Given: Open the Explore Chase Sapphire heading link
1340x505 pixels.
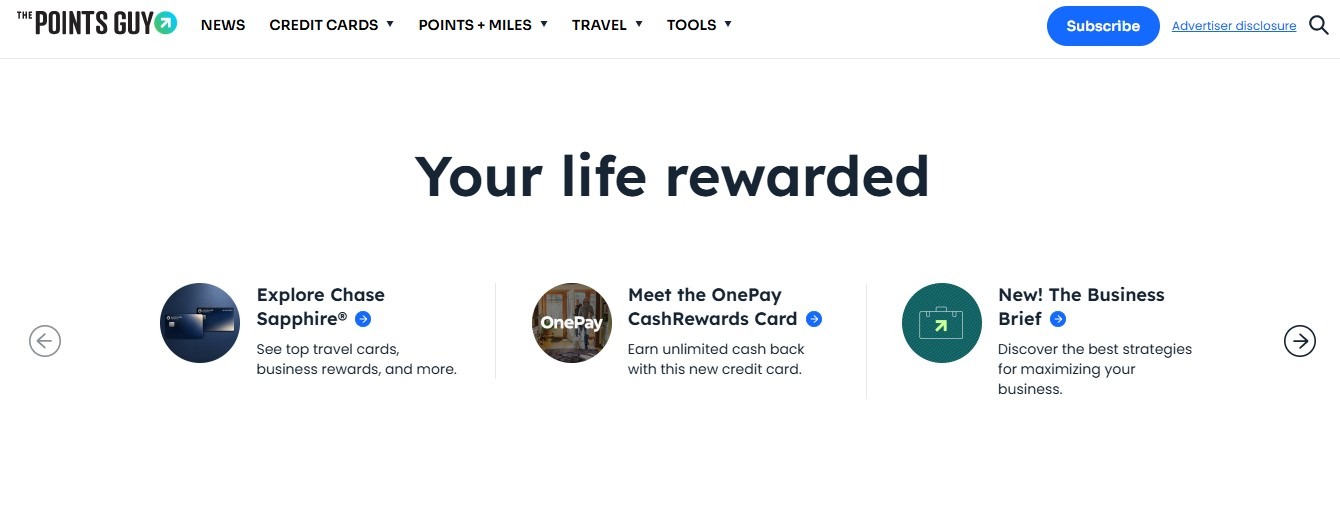Looking at the screenshot, I should click(320, 295).
